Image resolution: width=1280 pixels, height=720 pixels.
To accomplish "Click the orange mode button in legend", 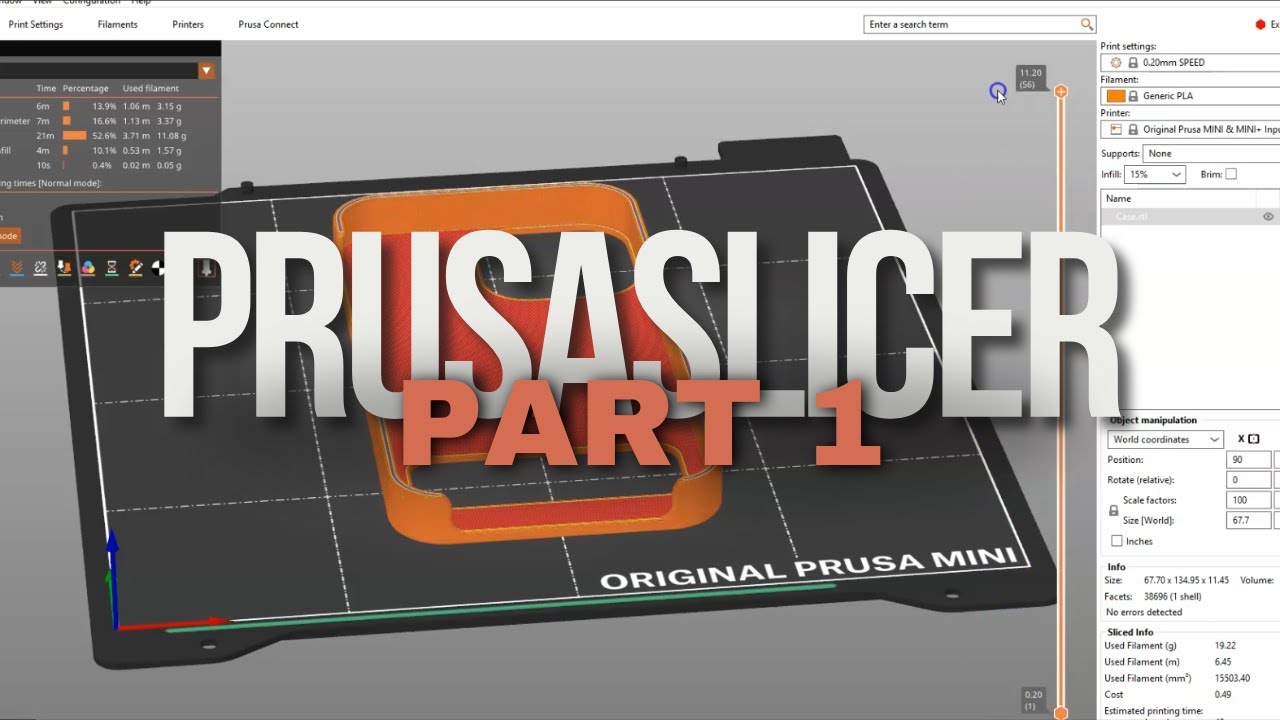I will pyautogui.click(x=10, y=236).
